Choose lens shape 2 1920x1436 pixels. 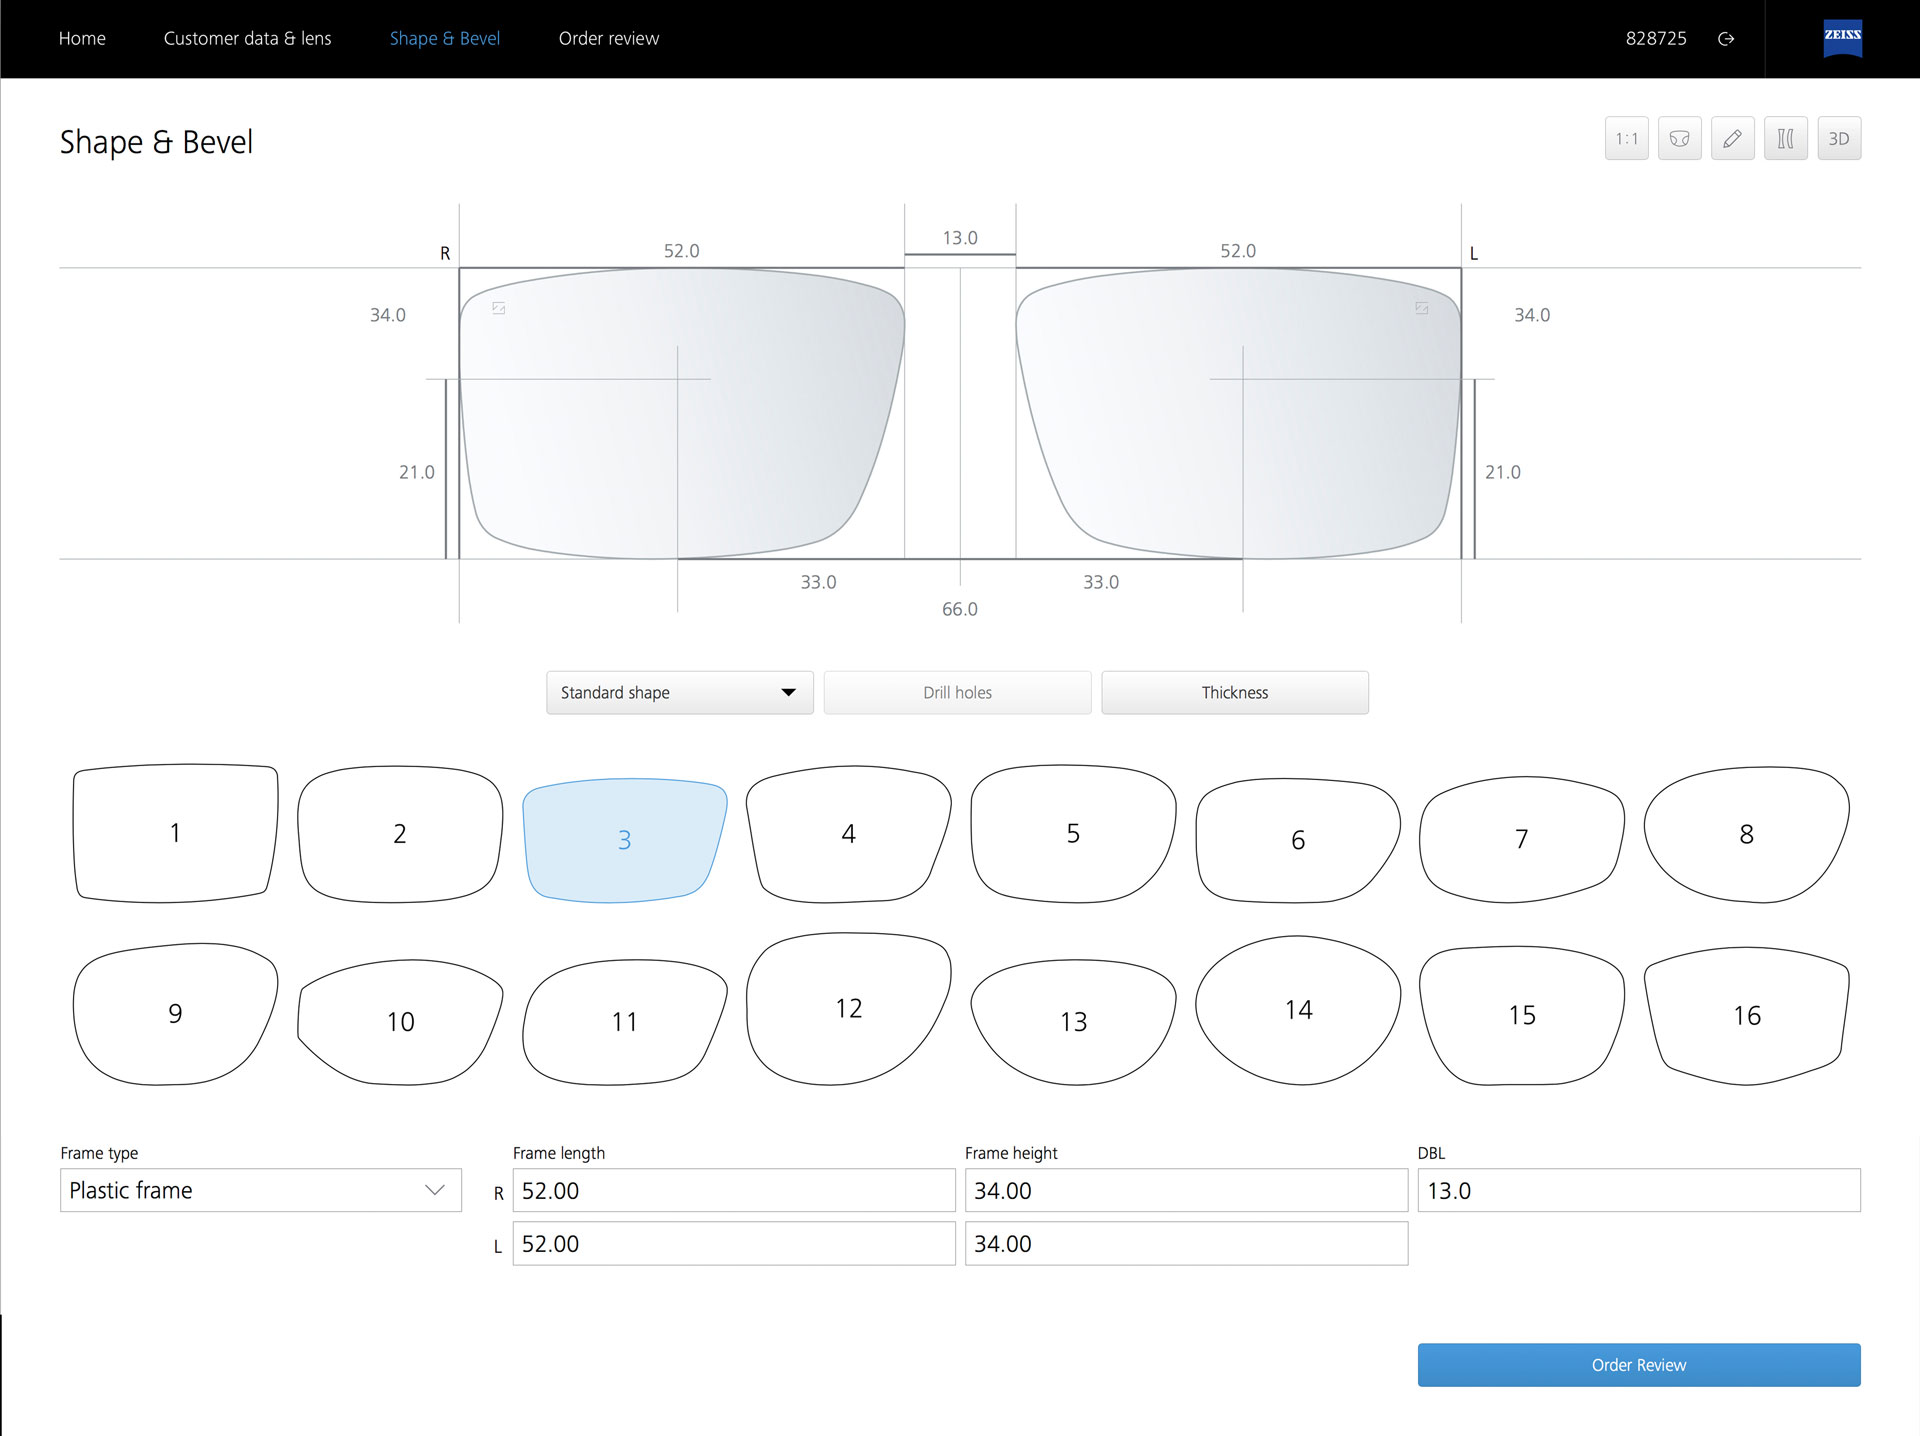(x=400, y=834)
